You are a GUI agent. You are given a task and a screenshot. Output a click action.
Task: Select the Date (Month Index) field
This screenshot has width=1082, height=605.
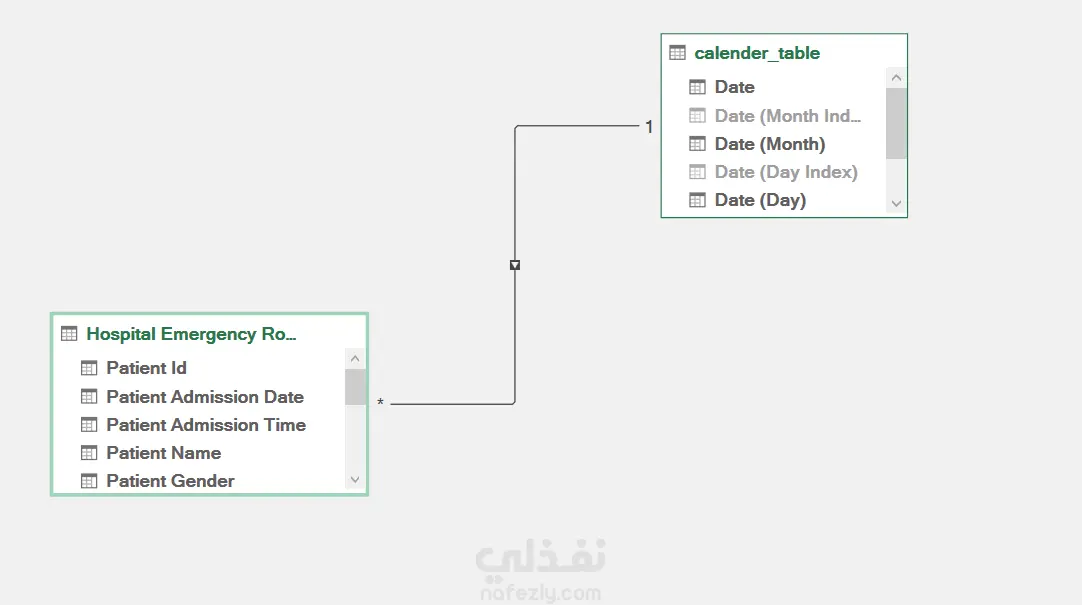[787, 116]
